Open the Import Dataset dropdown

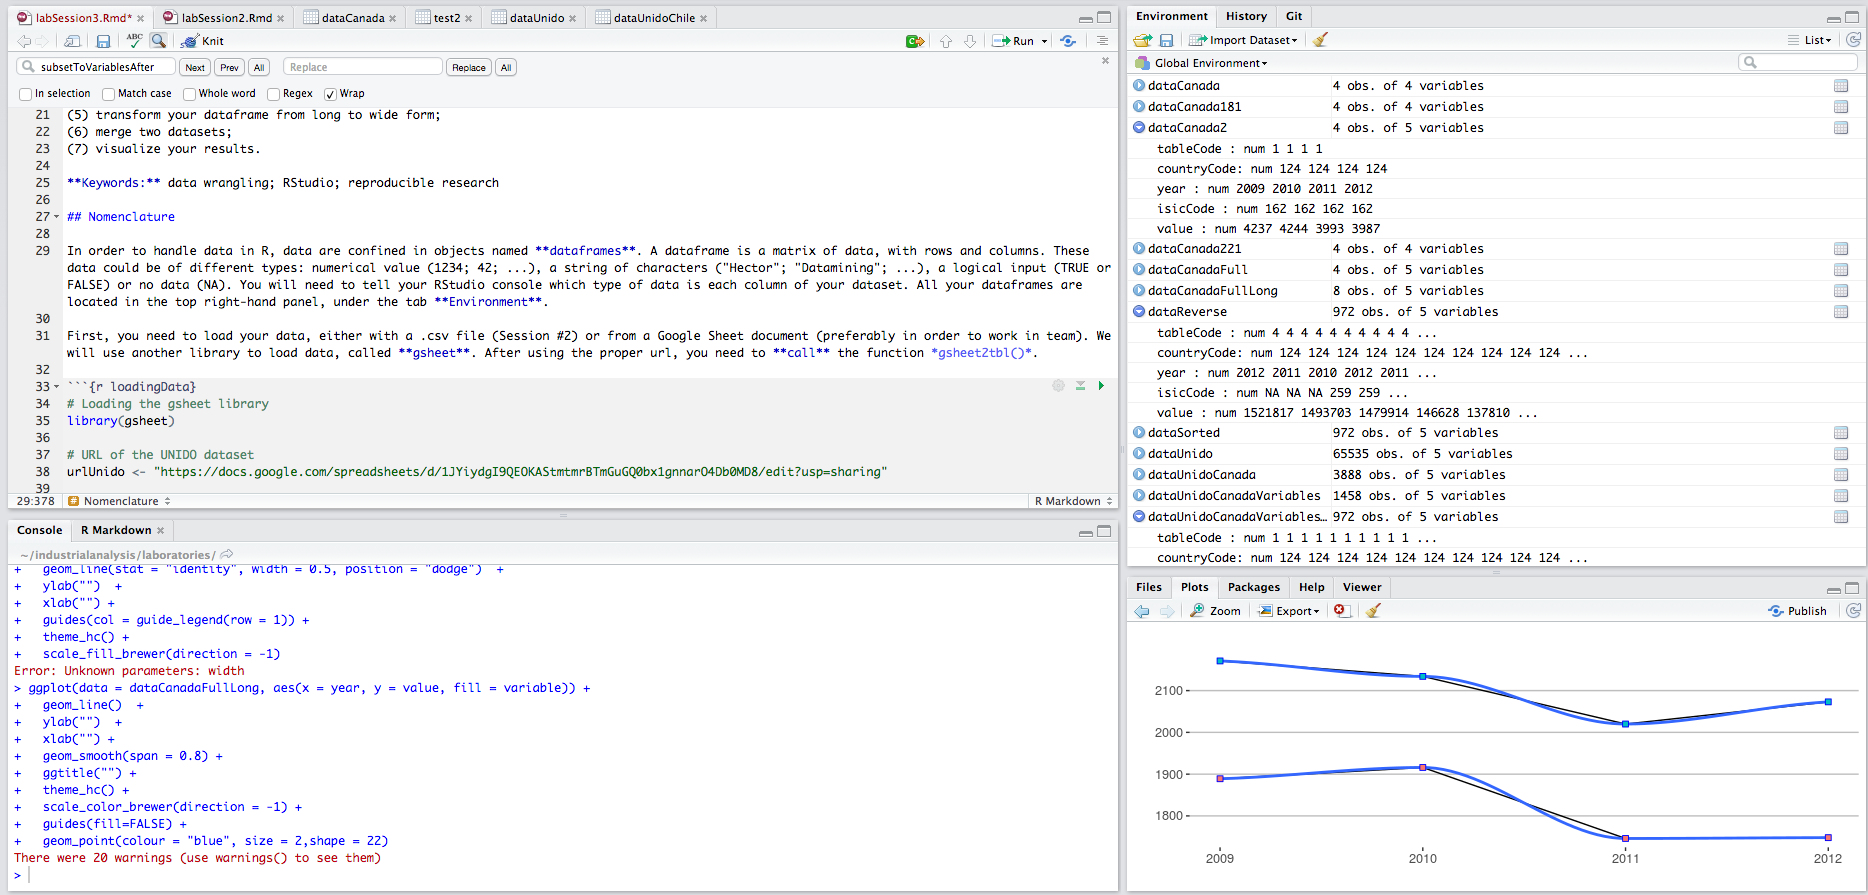pos(1243,40)
